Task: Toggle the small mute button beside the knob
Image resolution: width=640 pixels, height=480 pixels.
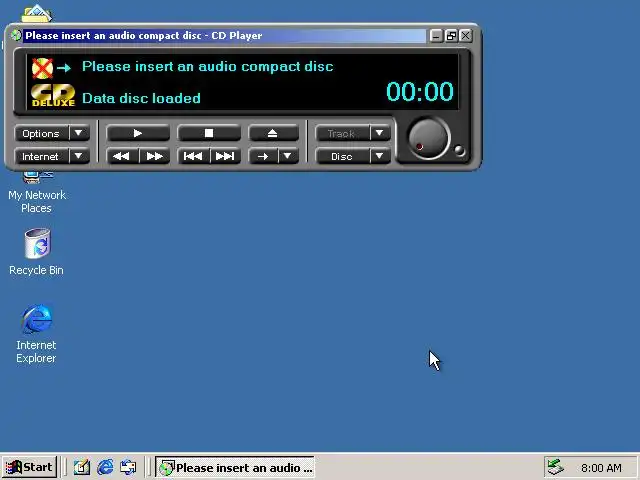Action: (x=459, y=150)
